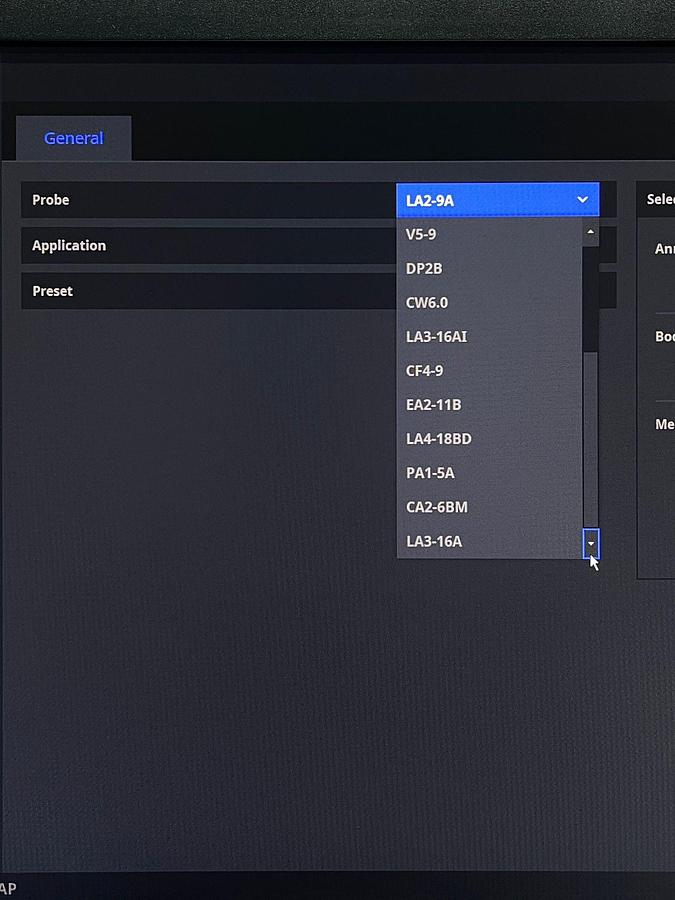675x900 pixels.
Task: Choose DP2B from the probe list
Action: pyautogui.click(x=488, y=269)
